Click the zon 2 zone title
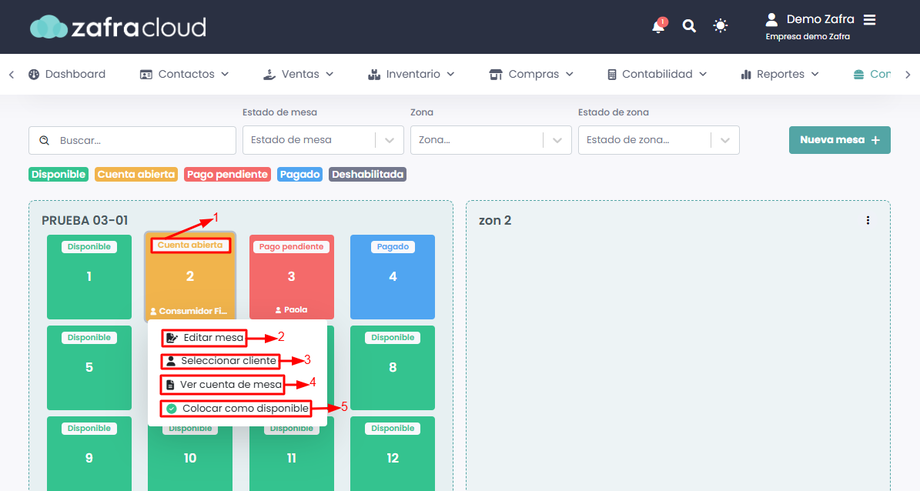This screenshot has width=920, height=491. [x=495, y=221]
